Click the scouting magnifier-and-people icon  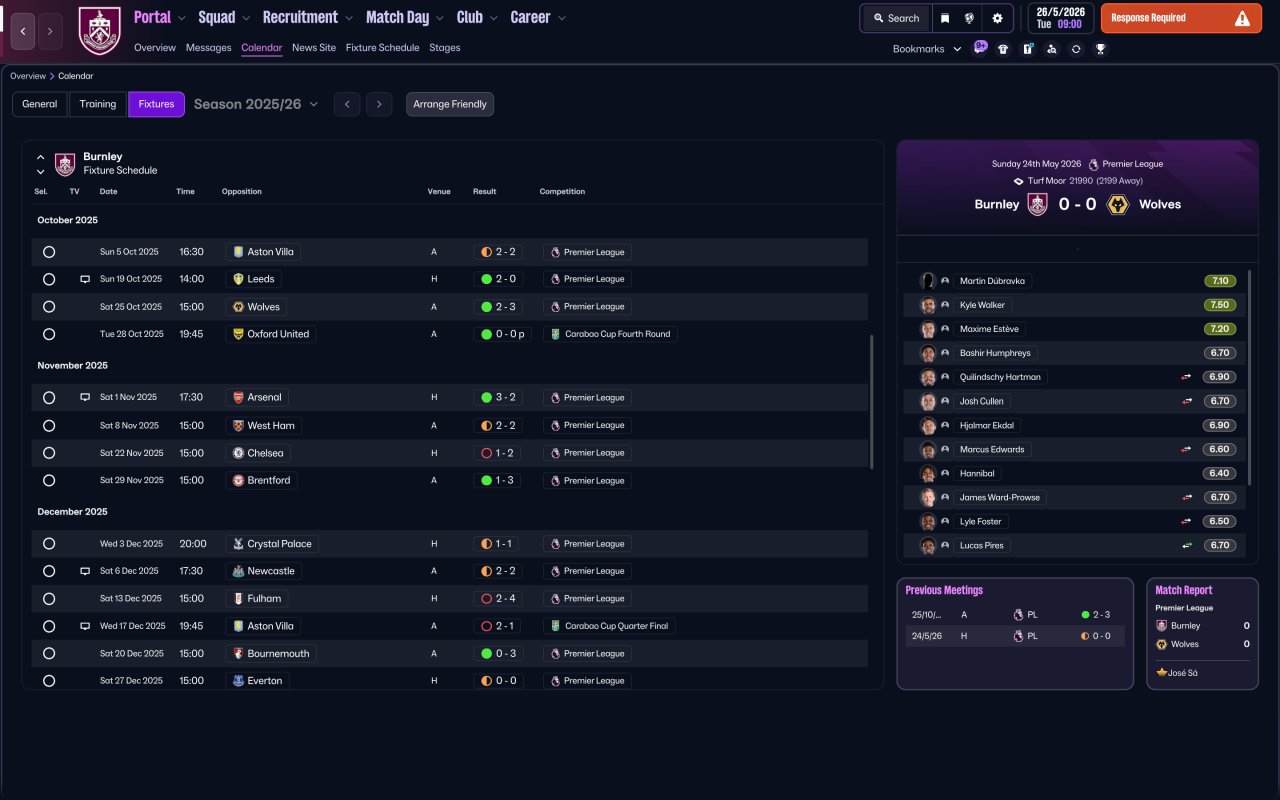(x=1051, y=48)
